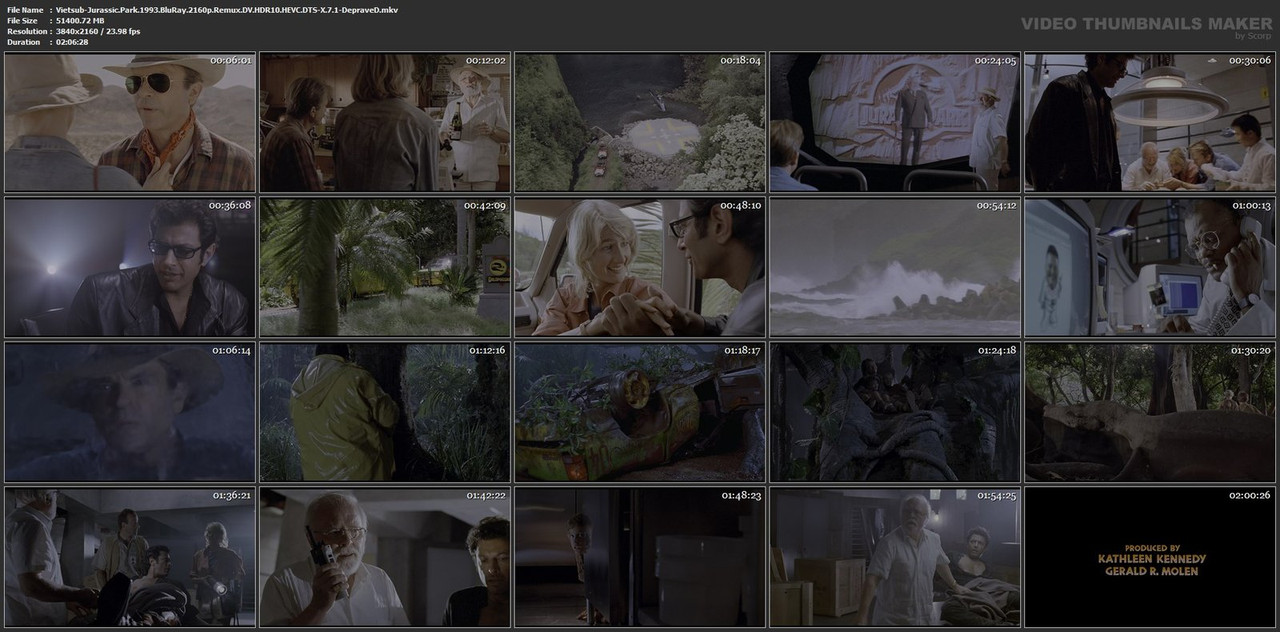
Task: Open the thumbnail at 00:06:01
Action: pyautogui.click(x=130, y=123)
